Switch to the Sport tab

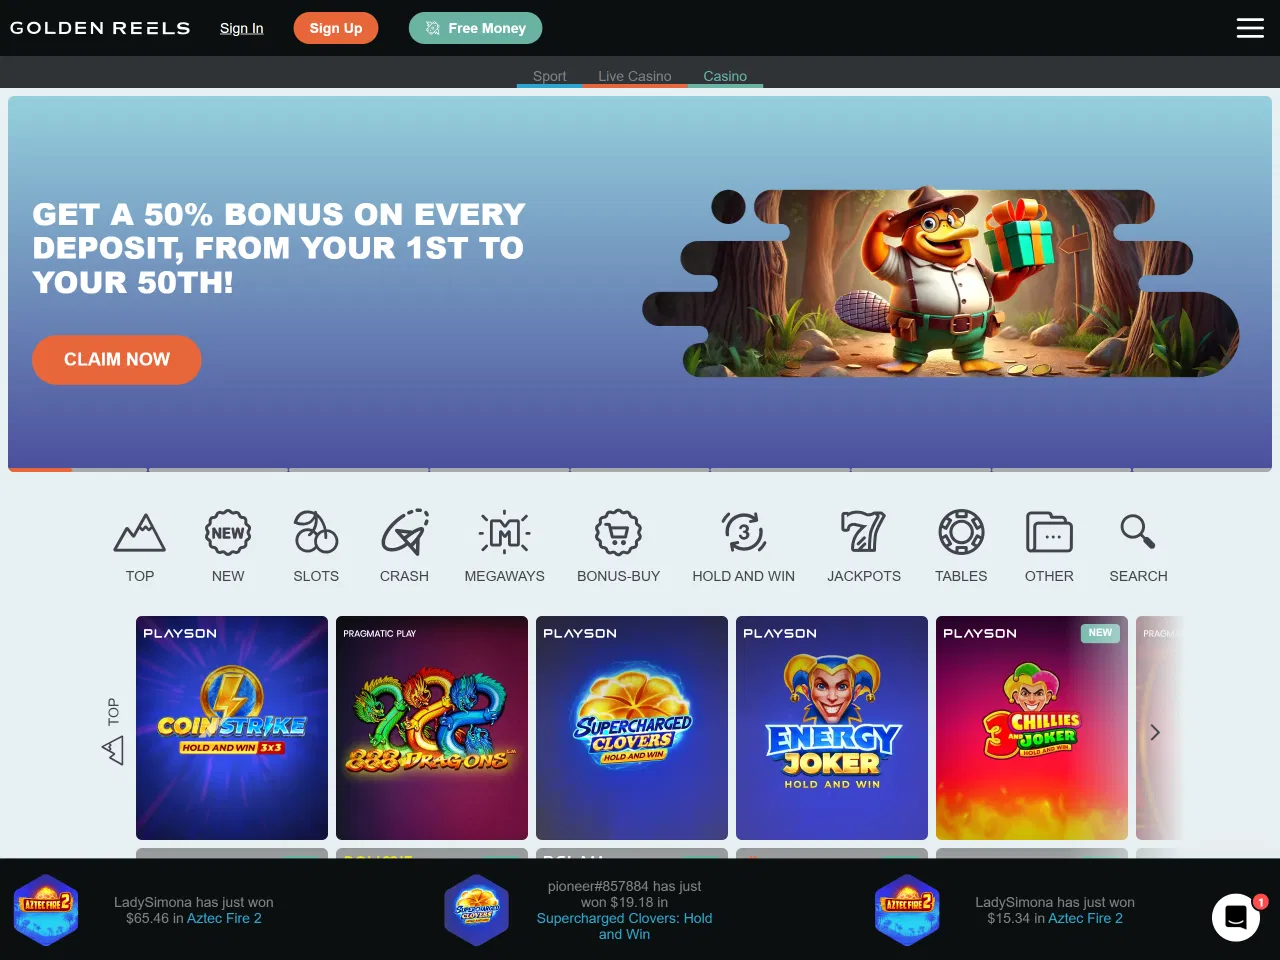click(549, 76)
